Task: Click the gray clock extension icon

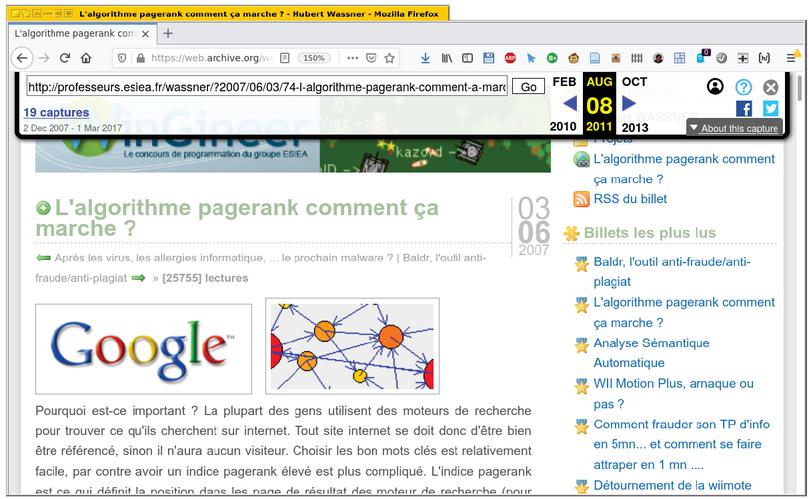Action: 722,58
